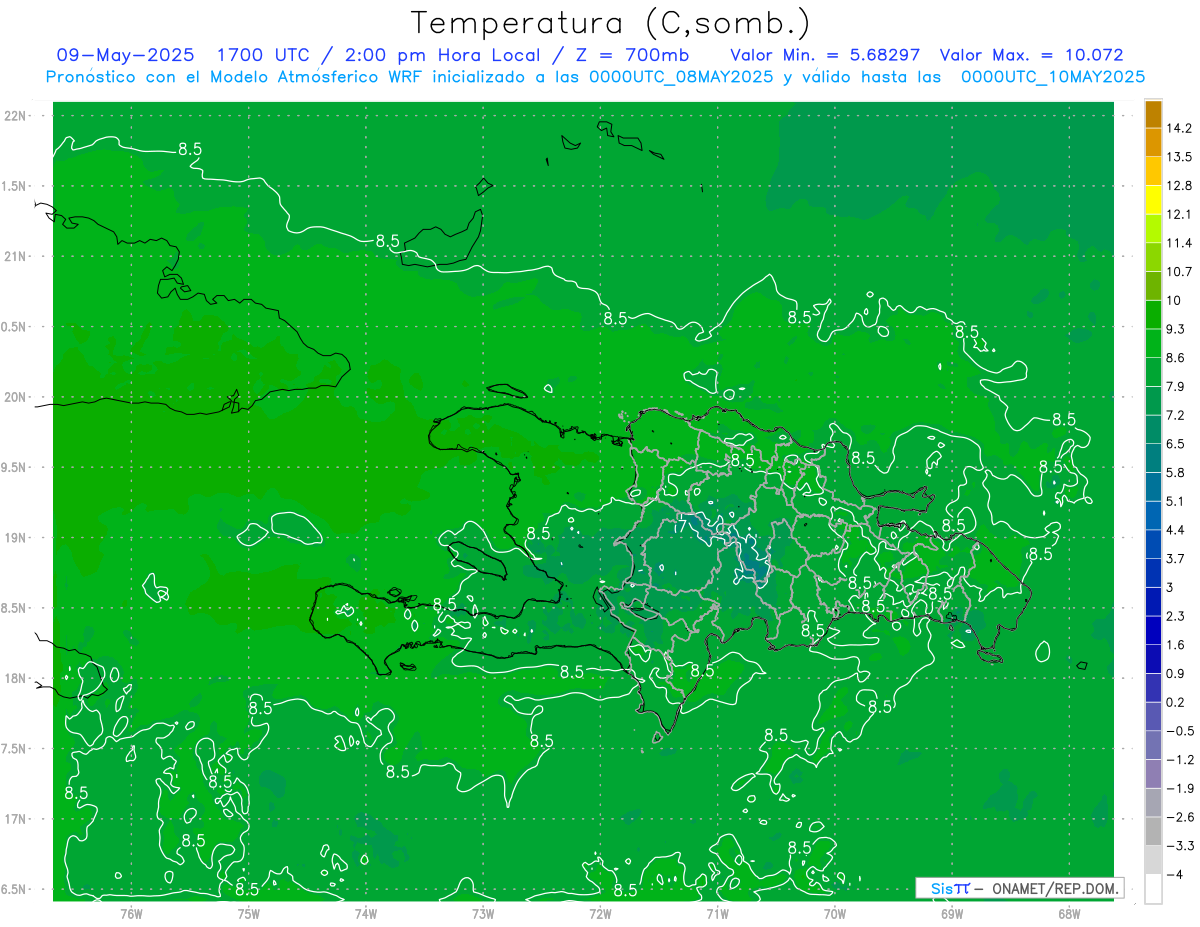1200x927 pixels.
Task: Select dark orange swatch above 14.2
Action: pyautogui.click(x=1153, y=114)
